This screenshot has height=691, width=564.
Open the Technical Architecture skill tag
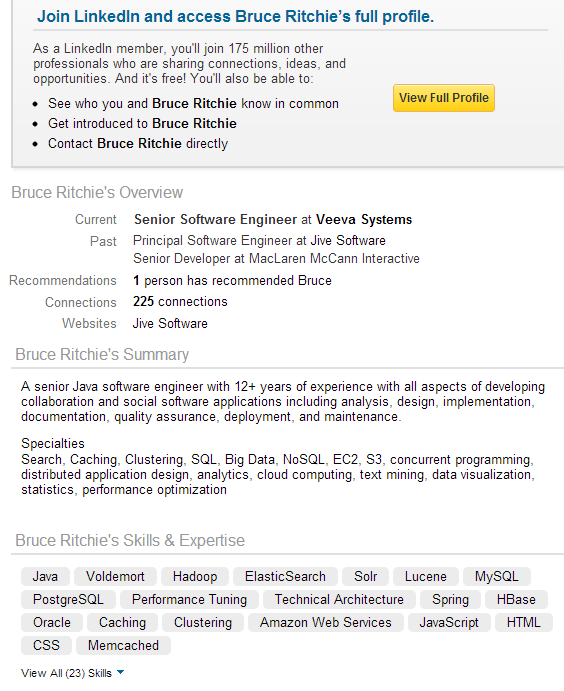339,599
